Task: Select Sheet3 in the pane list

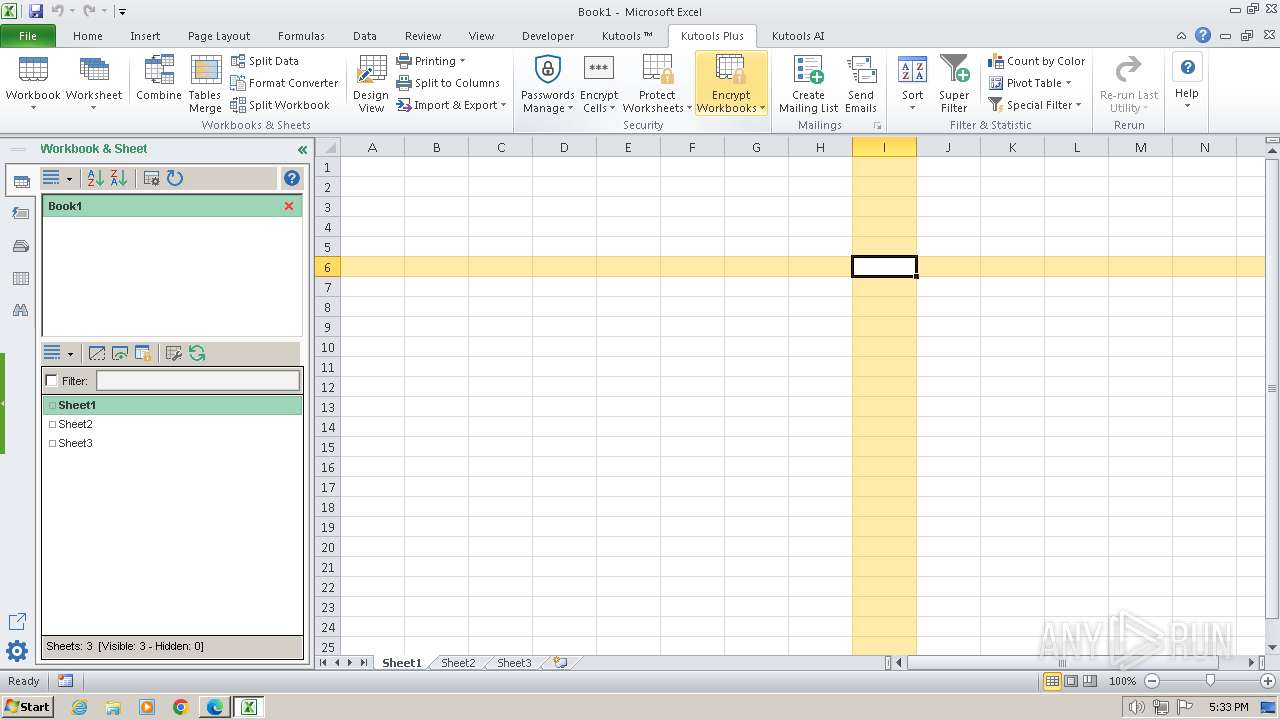Action: (75, 443)
